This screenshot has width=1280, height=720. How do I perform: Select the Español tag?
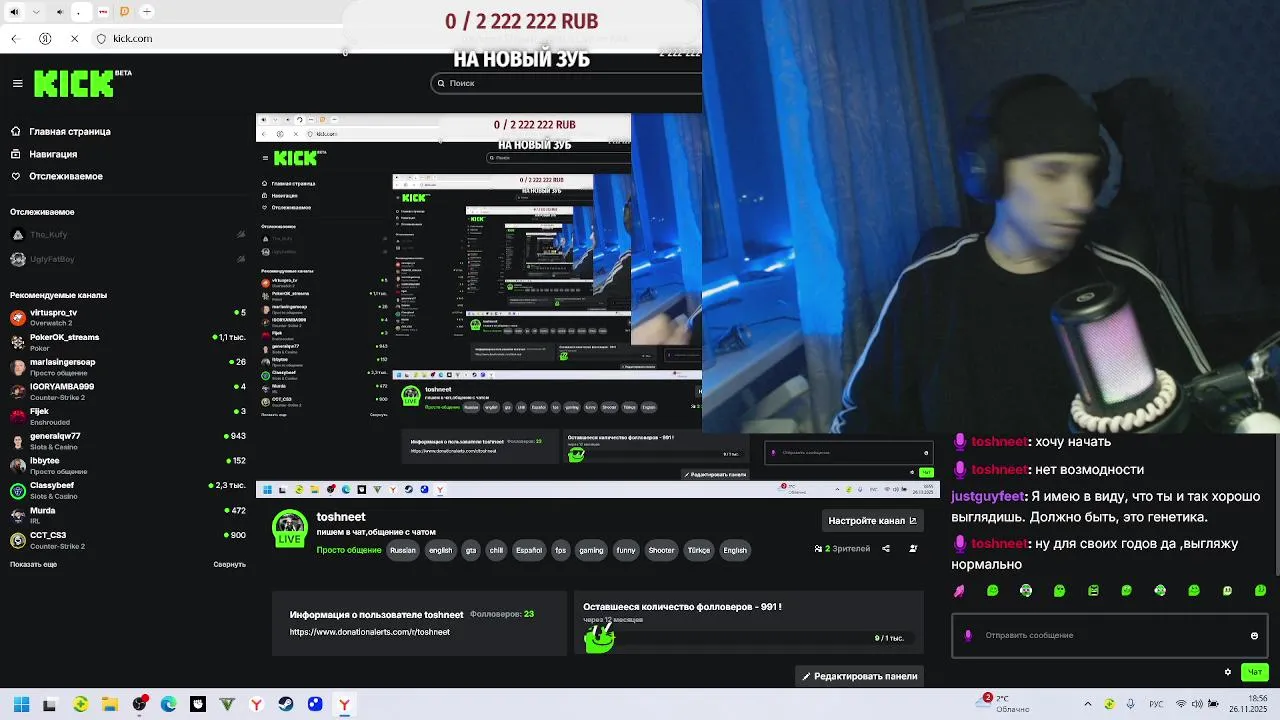tap(528, 550)
